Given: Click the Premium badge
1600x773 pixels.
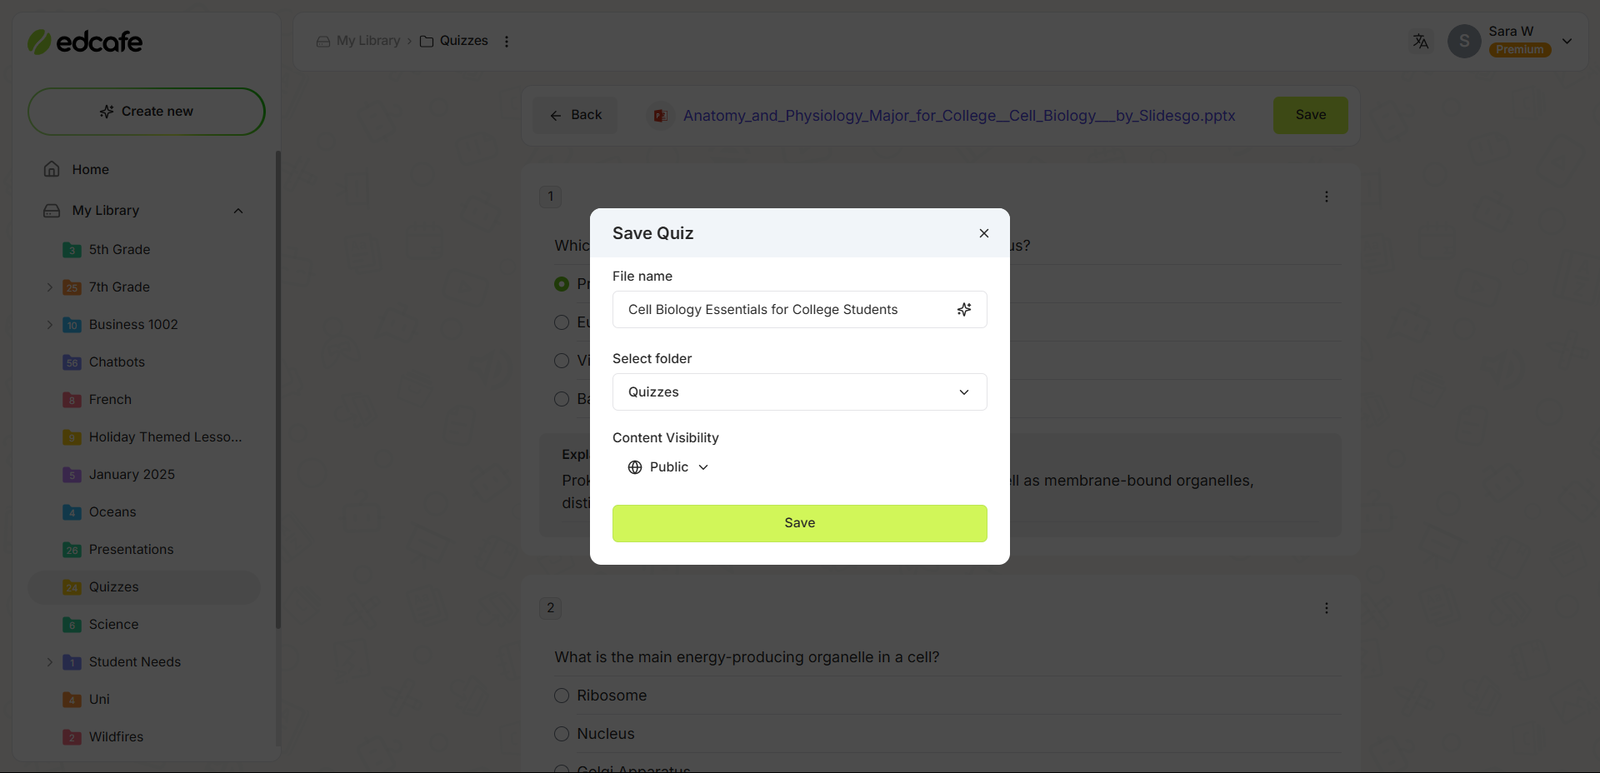Looking at the screenshot, I should click(x=1520, y=50).
